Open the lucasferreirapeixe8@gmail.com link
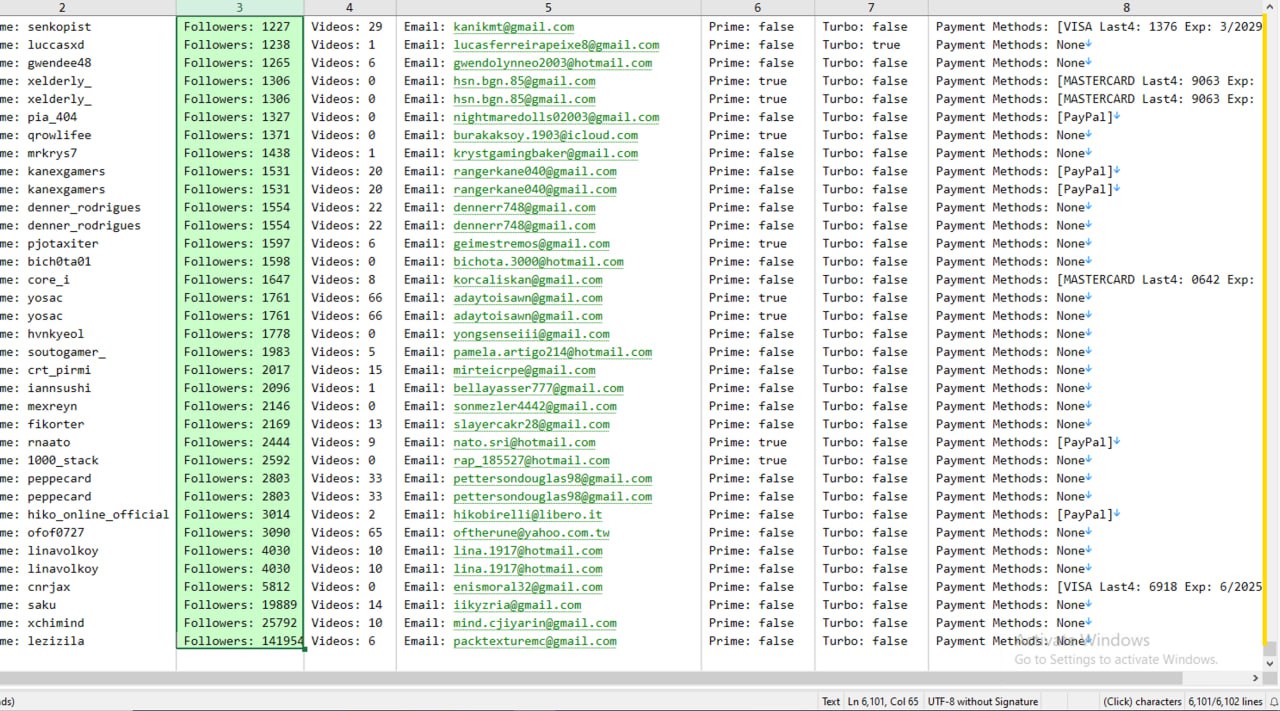Screen dimensions: 1280x711 tap(556, 45)
